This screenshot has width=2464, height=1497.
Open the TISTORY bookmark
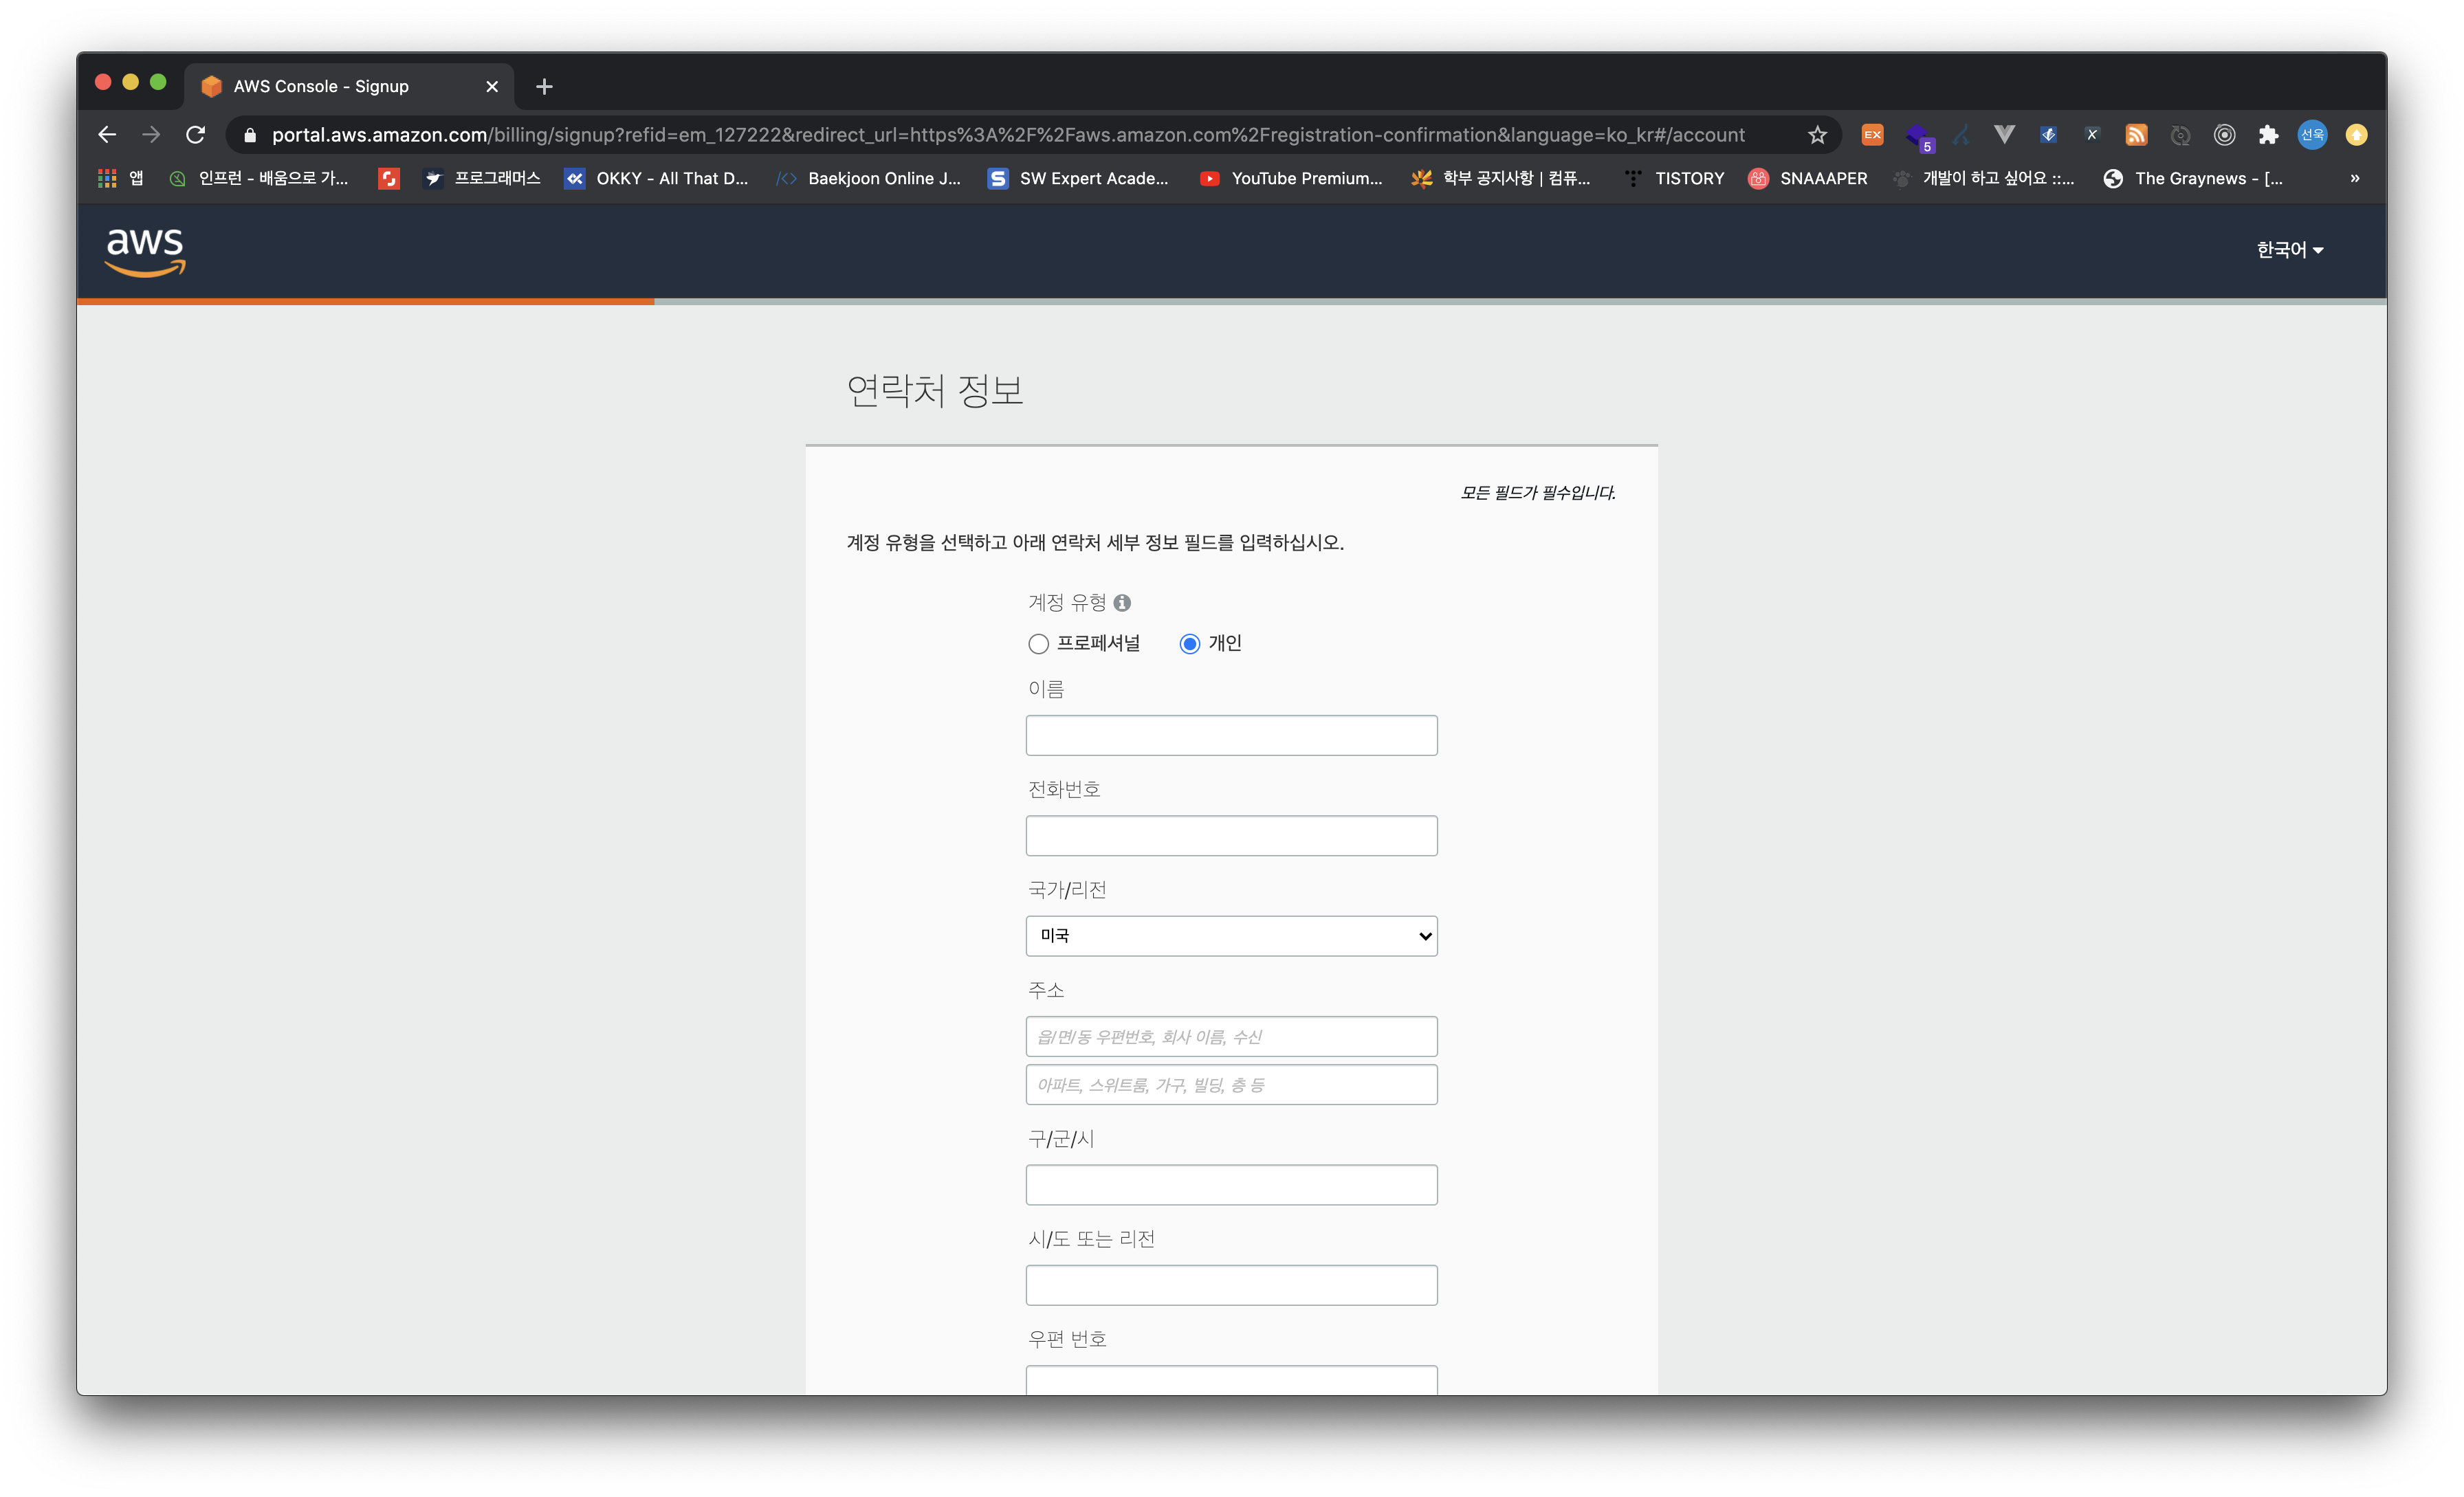1675,178
